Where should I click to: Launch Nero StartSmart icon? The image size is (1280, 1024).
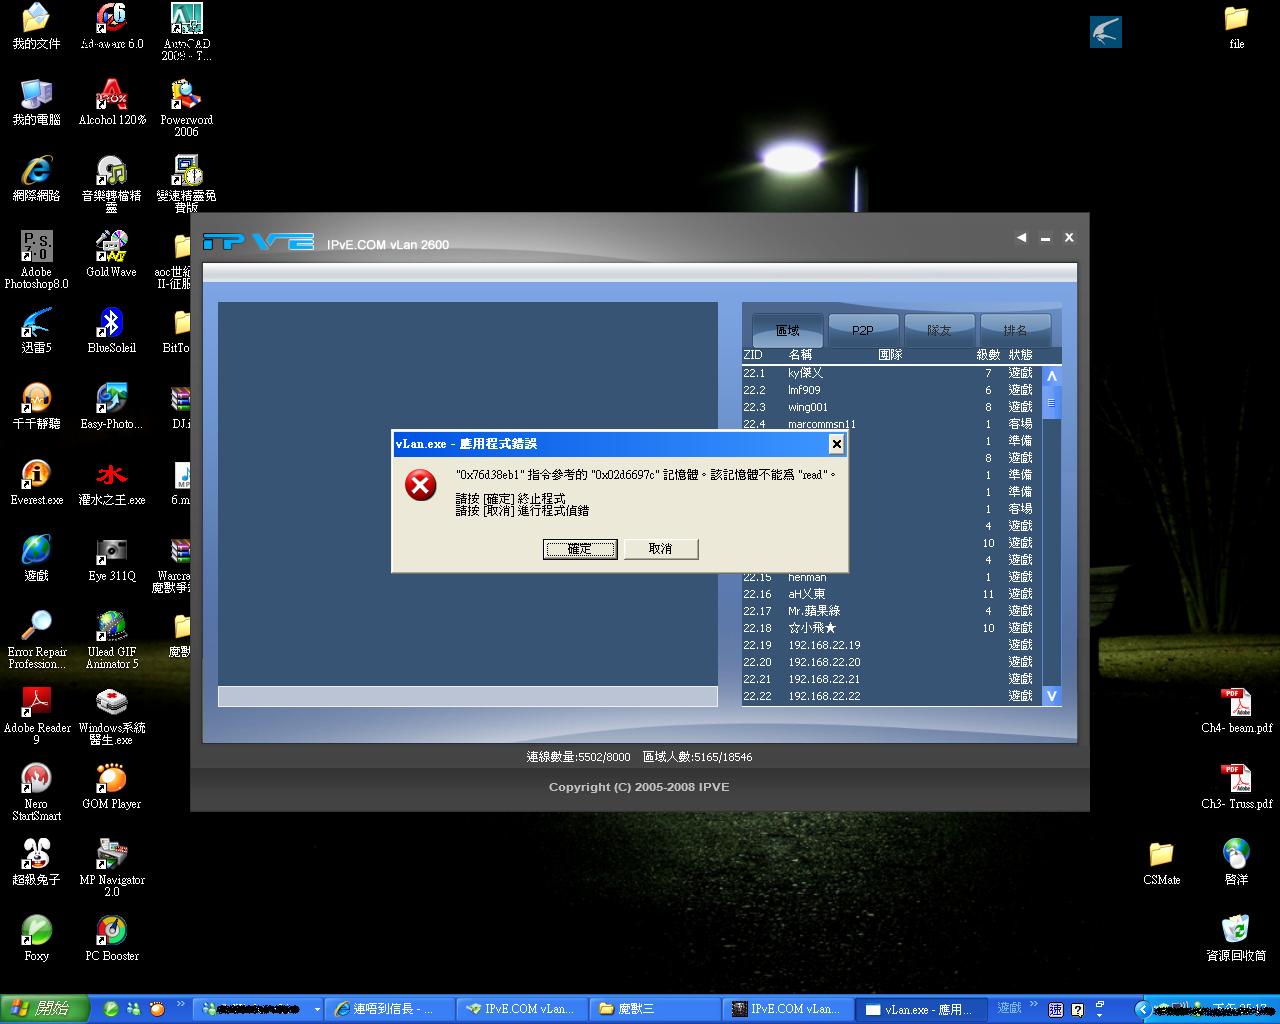click(36, 779)
